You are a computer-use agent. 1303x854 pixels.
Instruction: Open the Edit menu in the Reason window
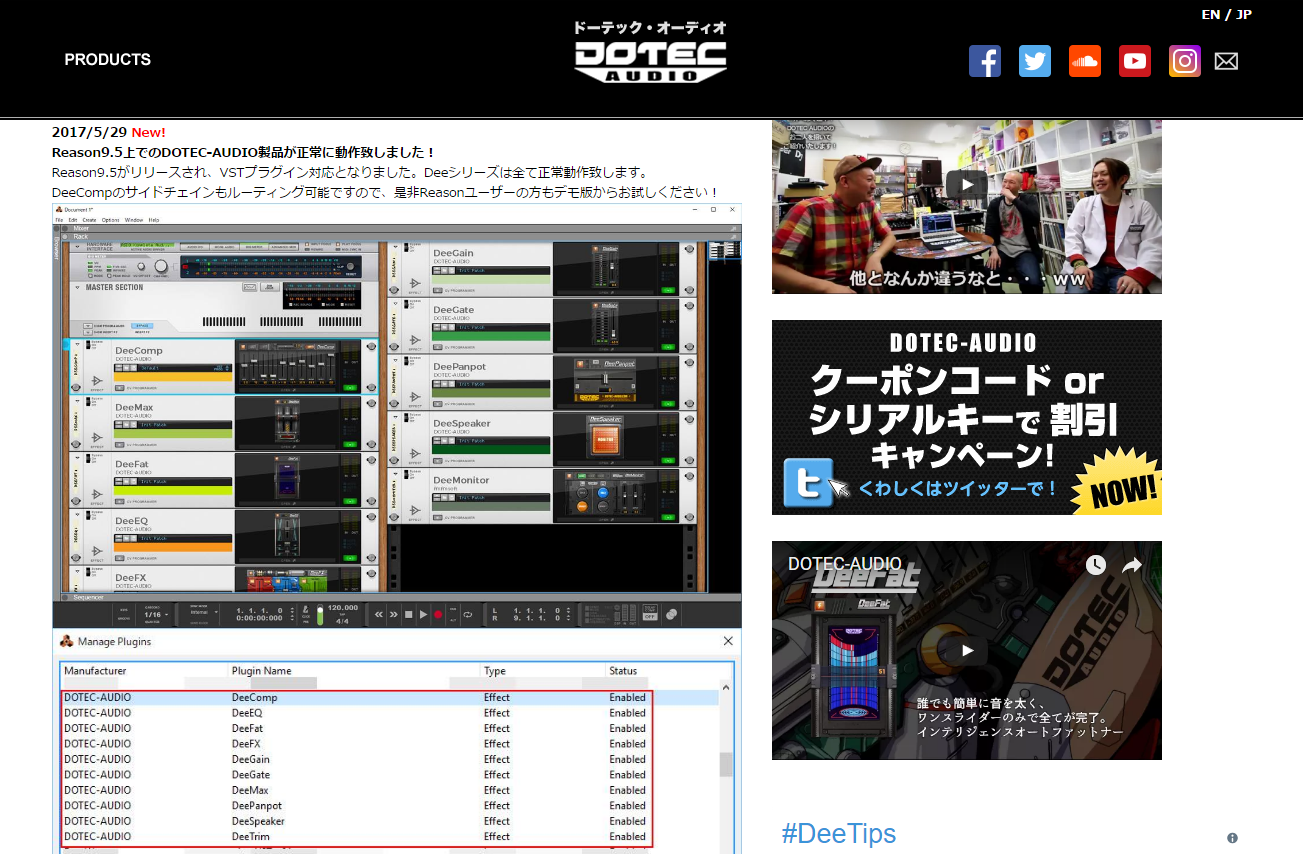click(73, 219)
